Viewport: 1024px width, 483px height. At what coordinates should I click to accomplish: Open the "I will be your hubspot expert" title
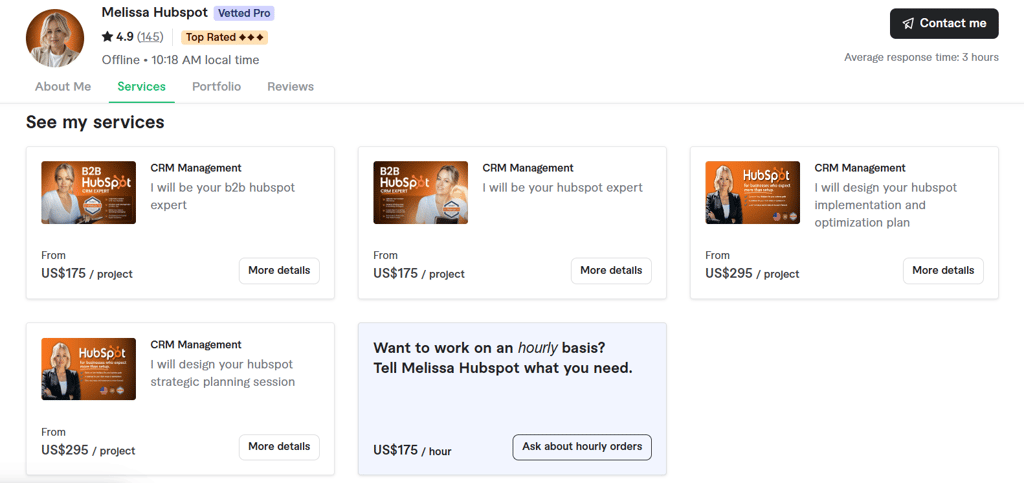(562, 188)
